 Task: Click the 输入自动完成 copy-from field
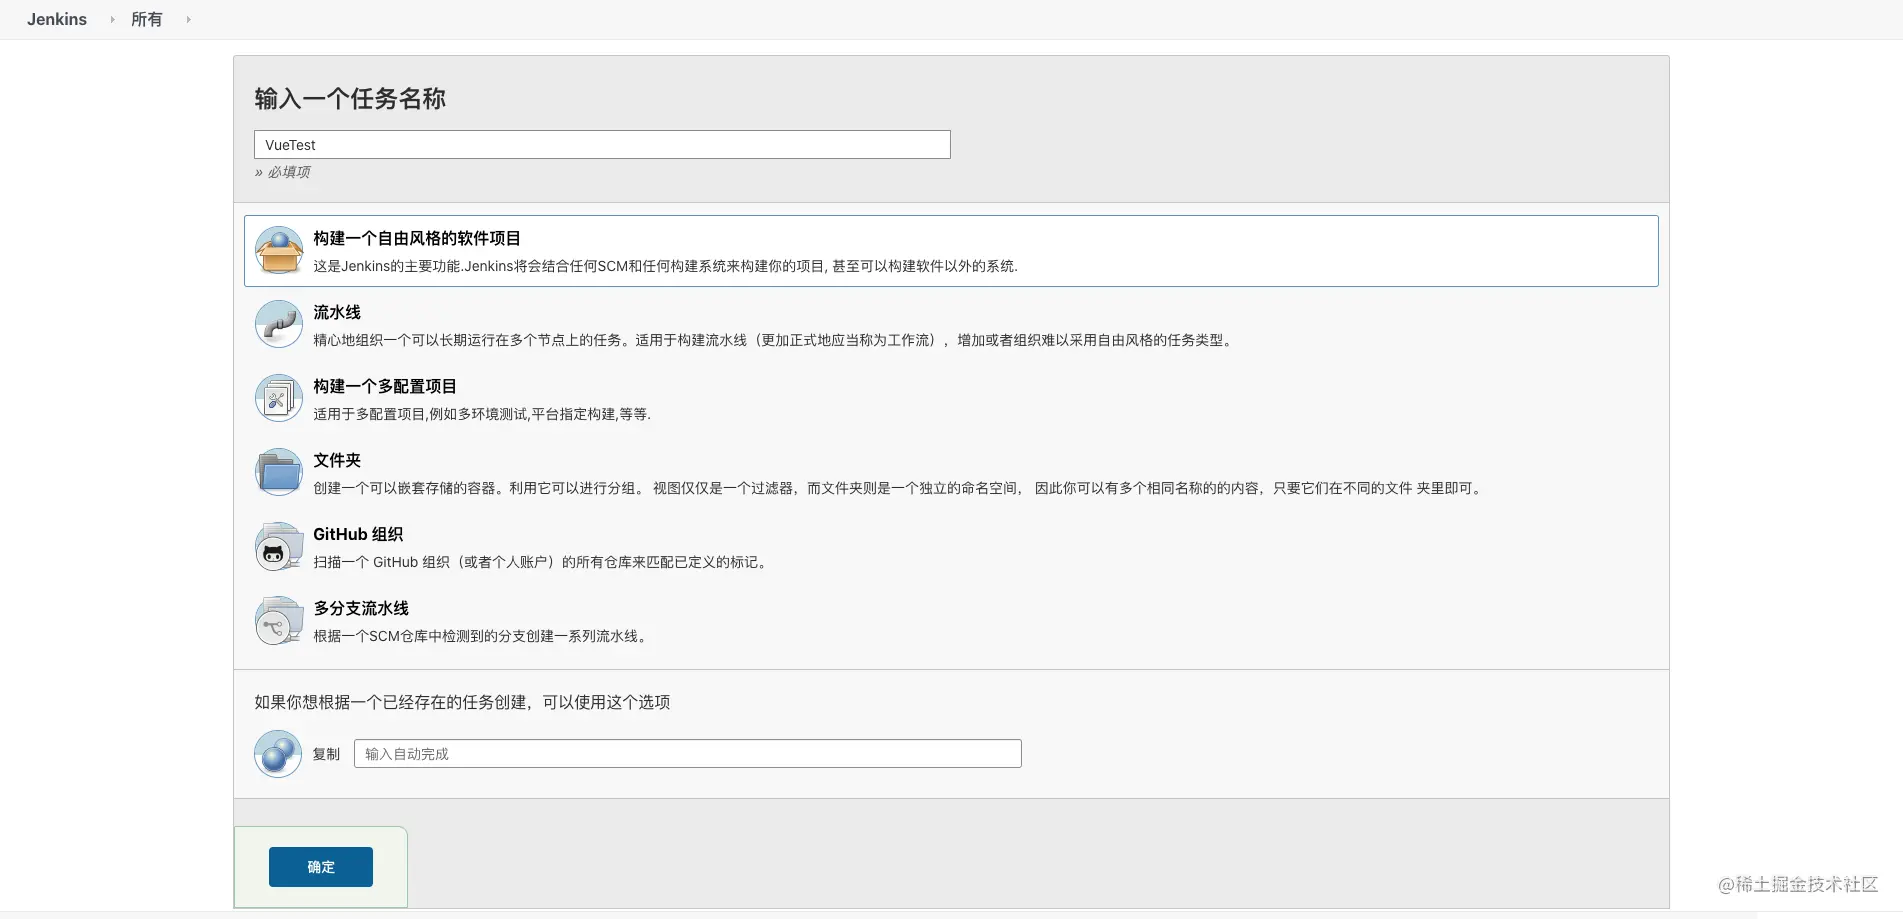point(688,754)
